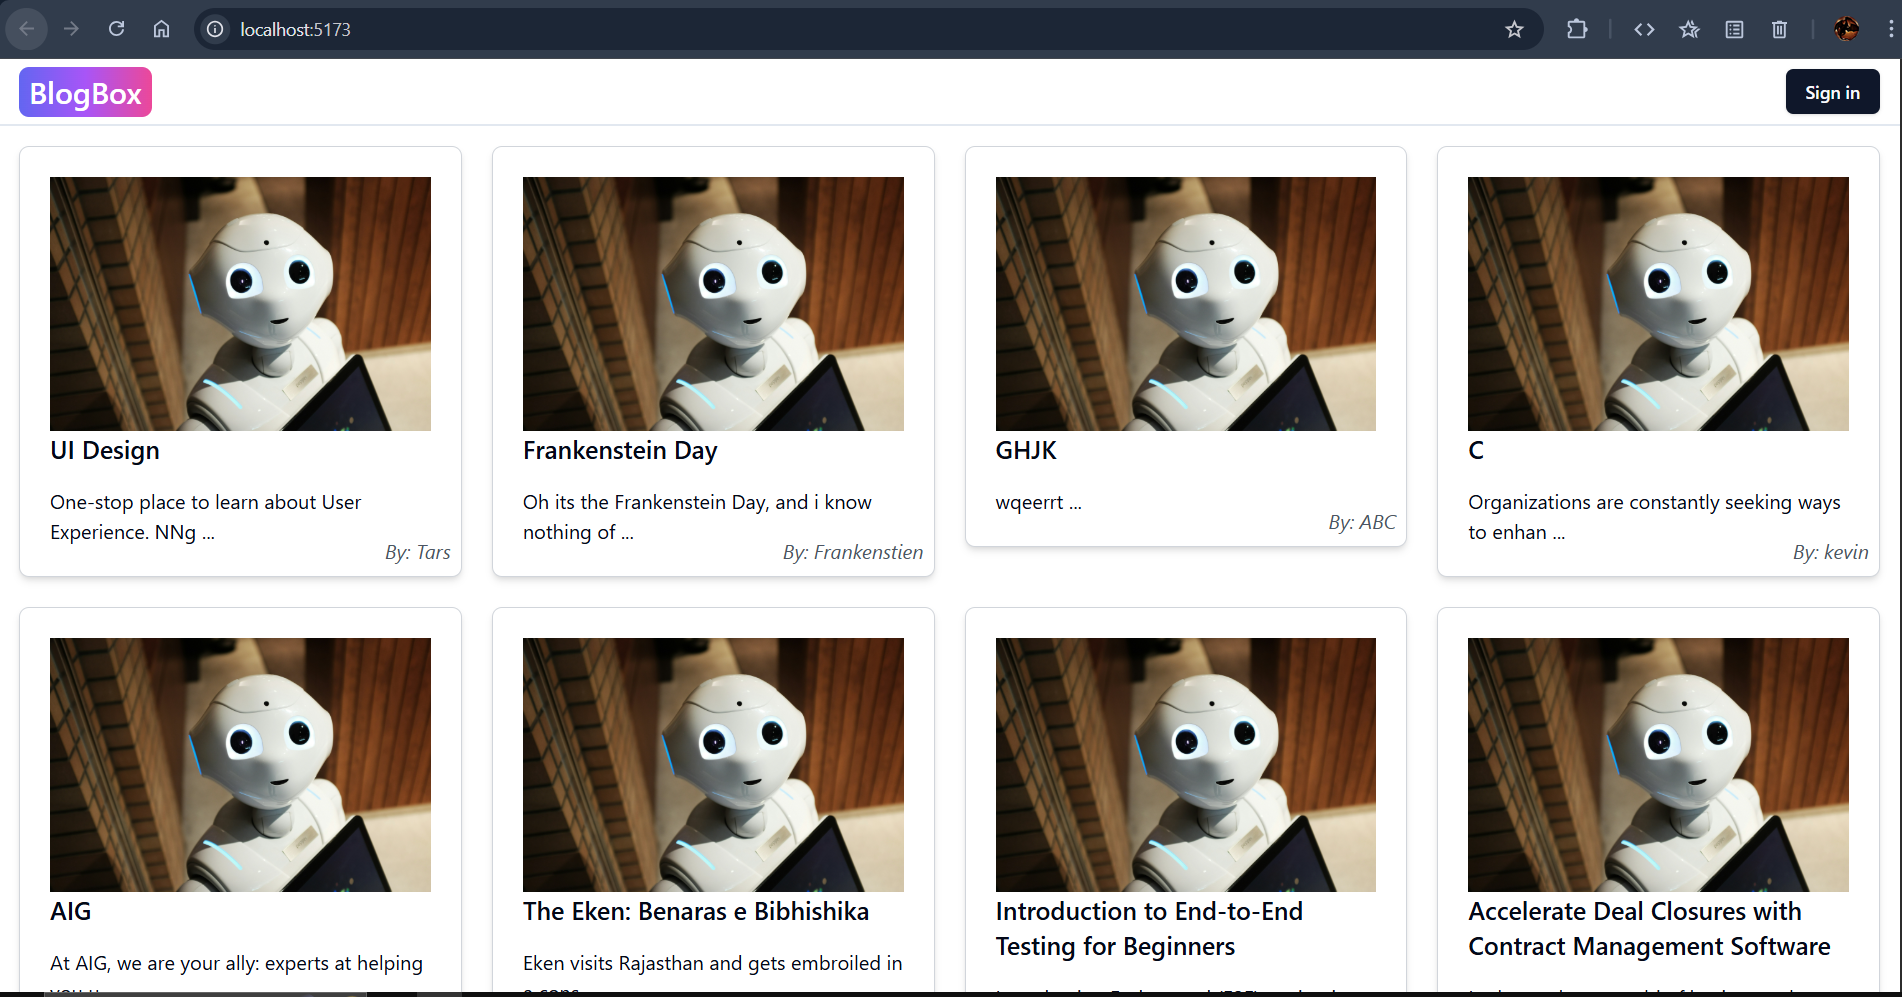Click the Sign in button

click(1832, 91)
